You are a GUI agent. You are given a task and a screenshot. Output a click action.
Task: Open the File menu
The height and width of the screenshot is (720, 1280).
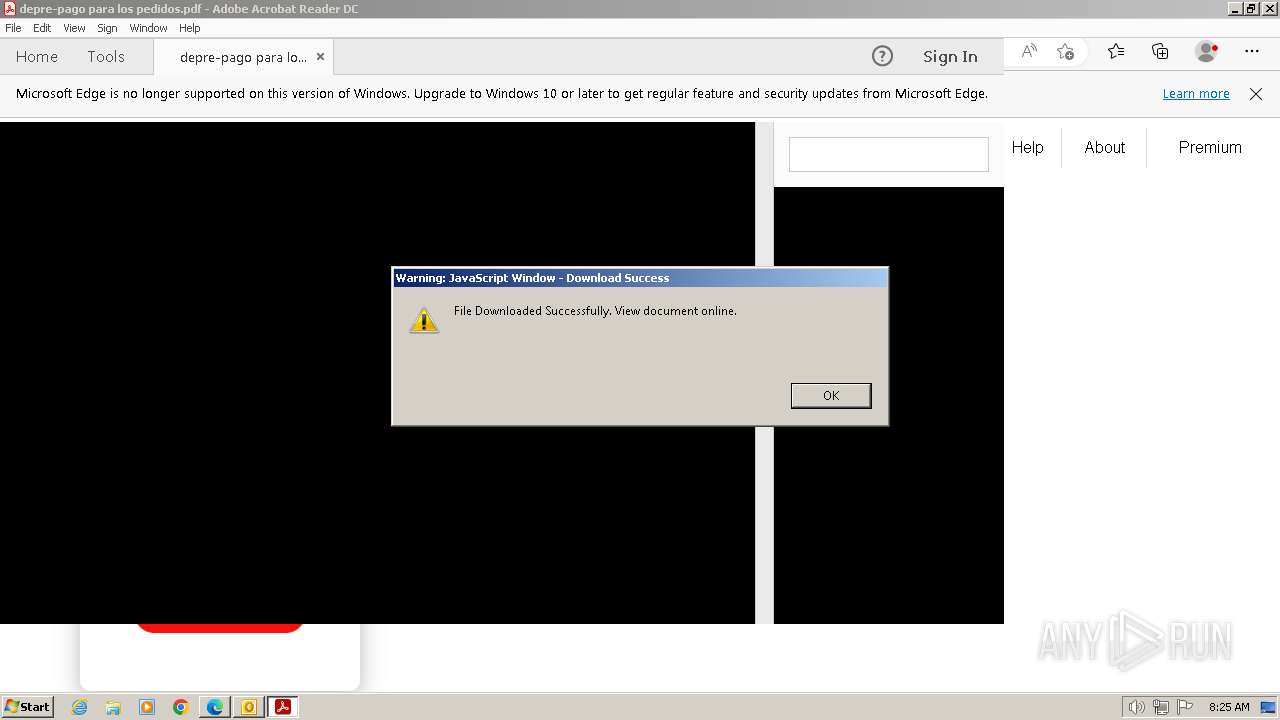(x=13, y=28)
